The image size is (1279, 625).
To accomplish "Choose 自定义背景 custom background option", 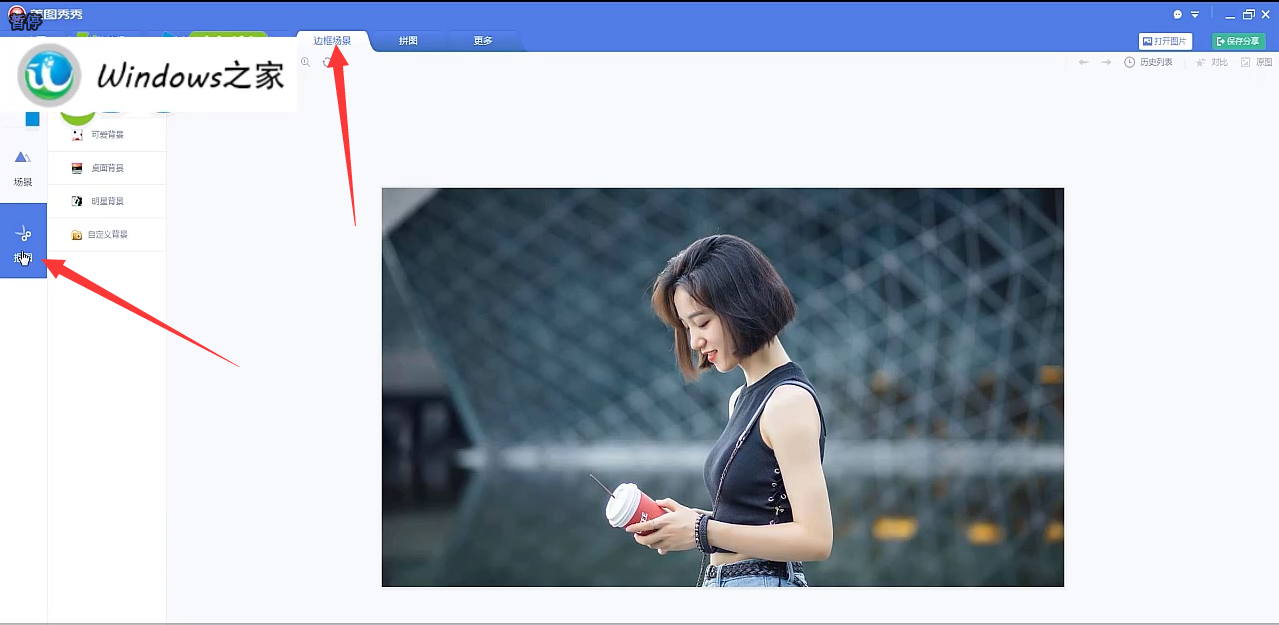I will [x=106, y=234].
